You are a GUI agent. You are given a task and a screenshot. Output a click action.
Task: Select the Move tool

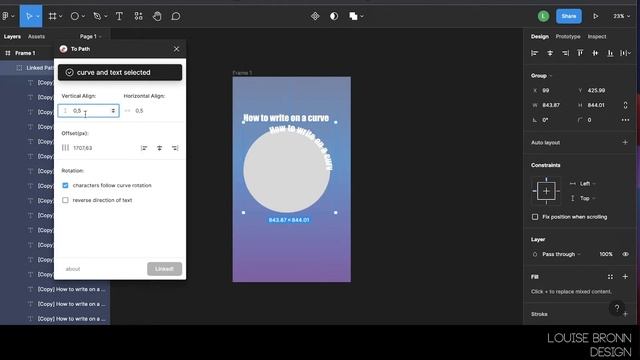tap(29, 16)
